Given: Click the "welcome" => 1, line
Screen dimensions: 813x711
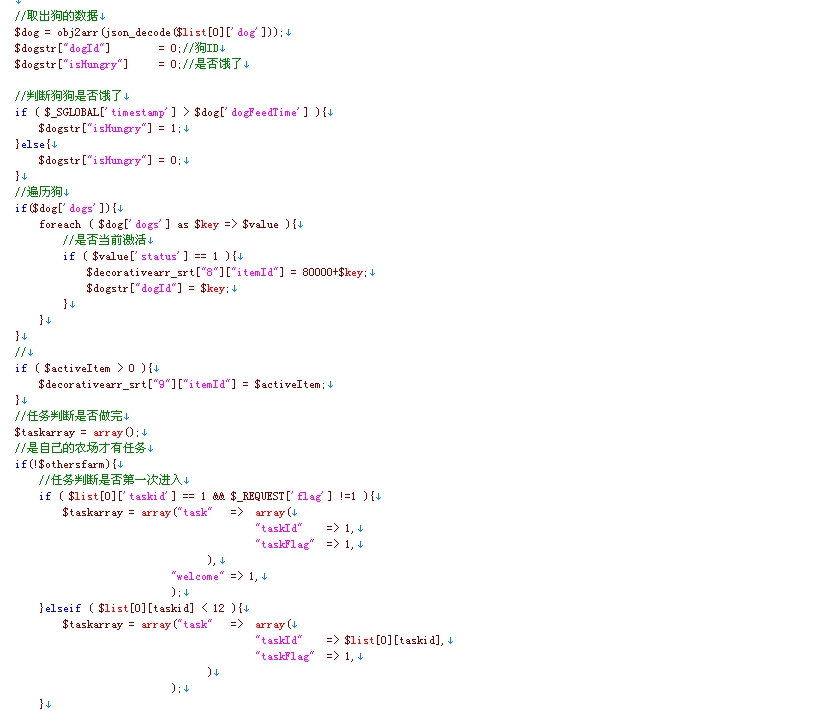Looking at the screenshot, I should coord(219,576).
